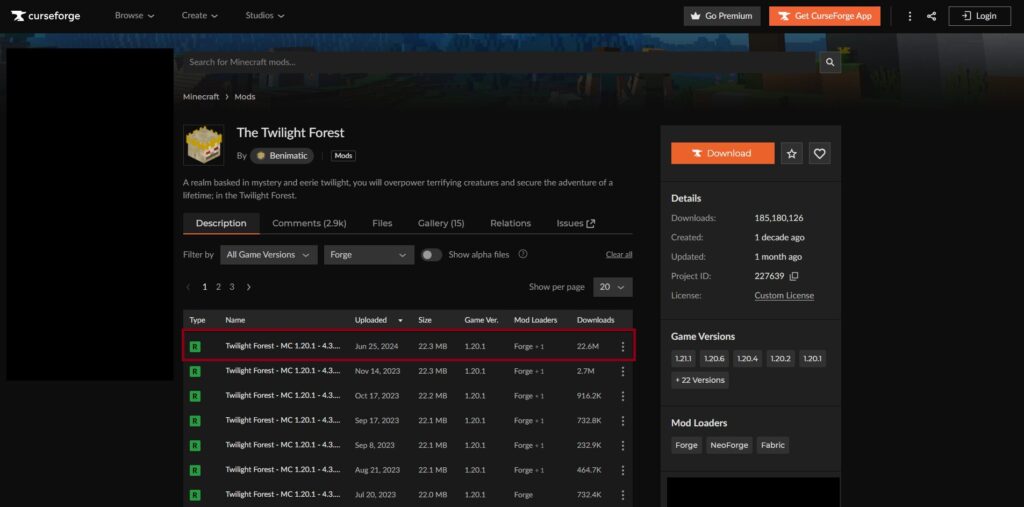Toggle Show alpha files switch
Screen dimensions: 1024x507
click(431, 255)
